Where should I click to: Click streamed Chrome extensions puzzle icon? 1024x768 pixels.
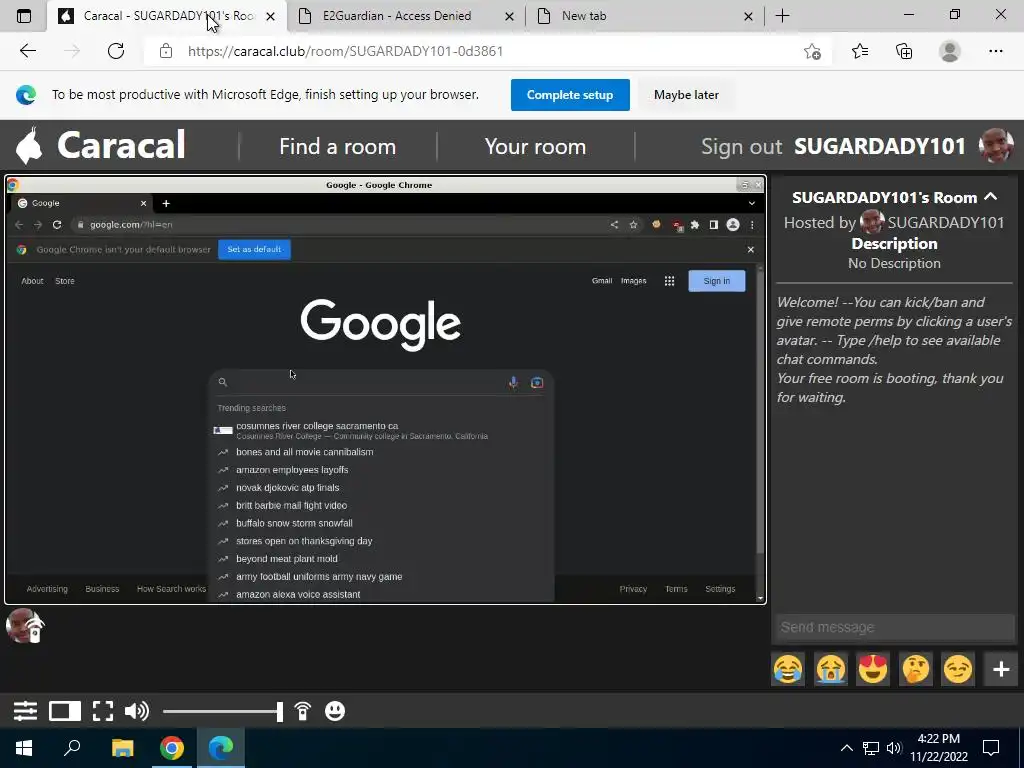[695, 225]
